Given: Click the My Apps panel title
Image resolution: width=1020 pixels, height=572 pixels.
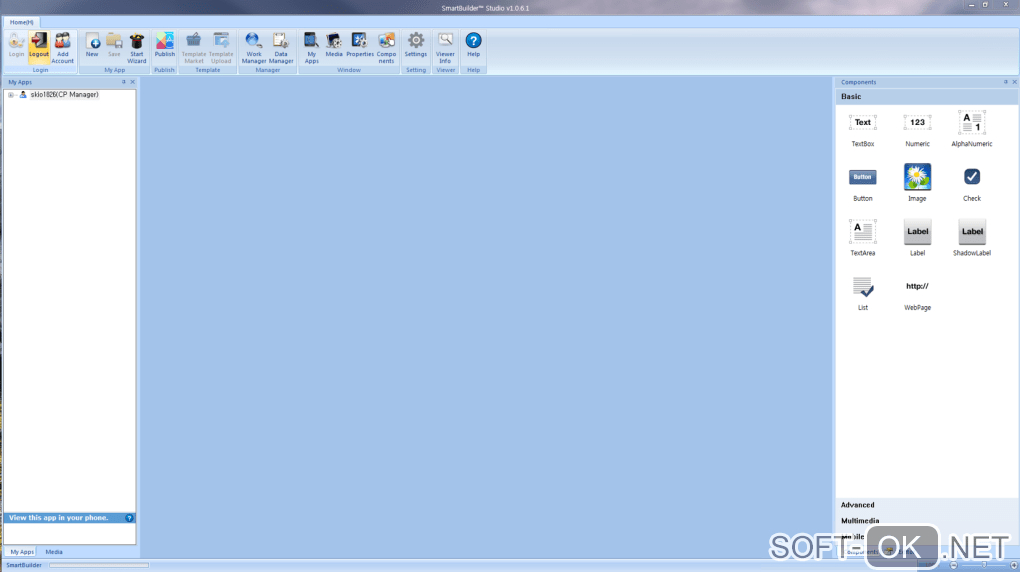Looking at the screenshot, I should click(x=20, y=82).
